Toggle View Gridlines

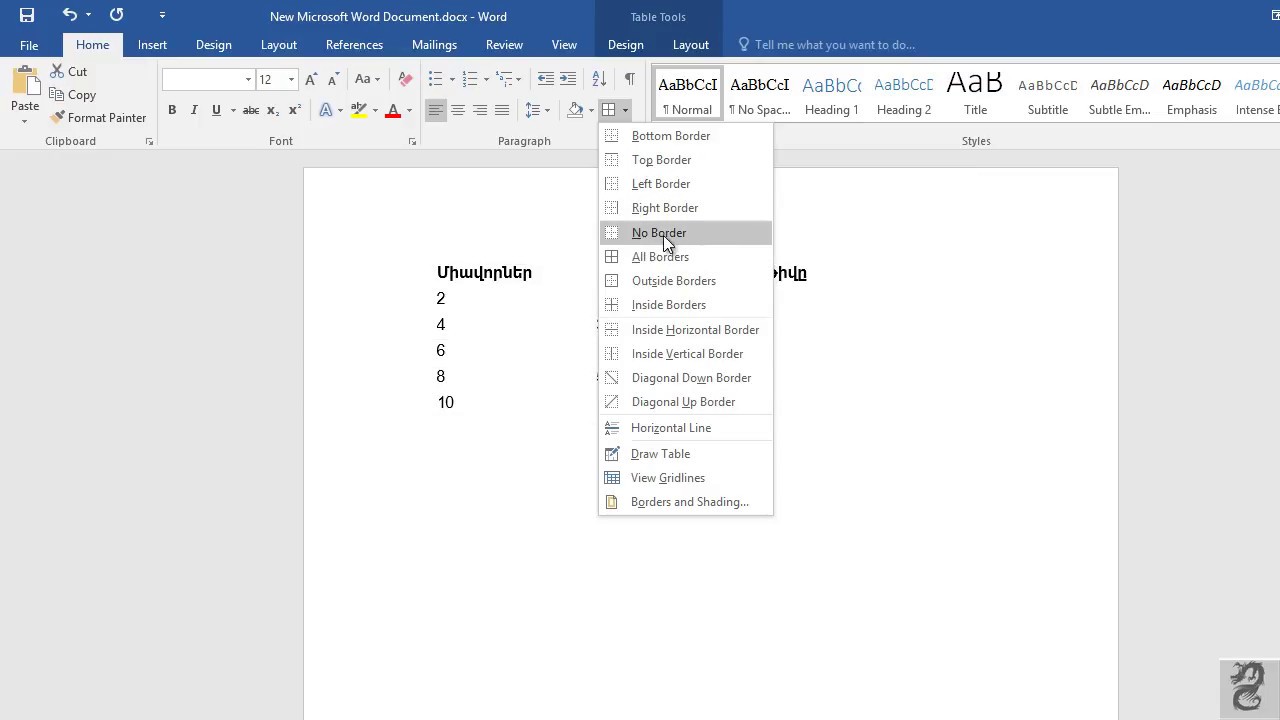pyautogui.click(x=686, y=478)
